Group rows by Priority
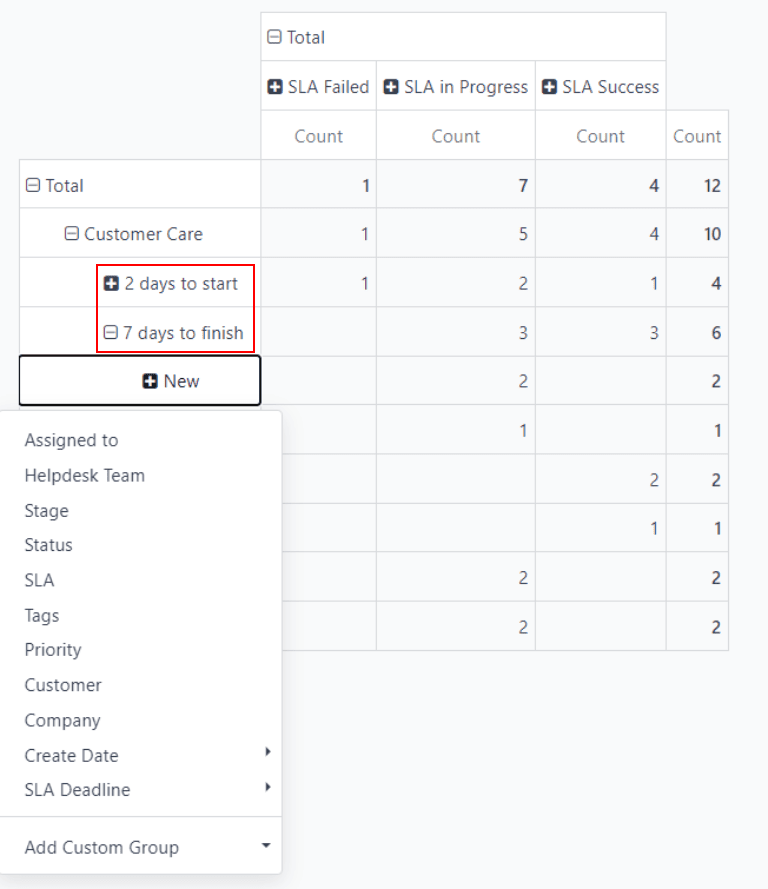Image resolution: width=768 pixels, height=889 pixels. [x=53, y=650]
